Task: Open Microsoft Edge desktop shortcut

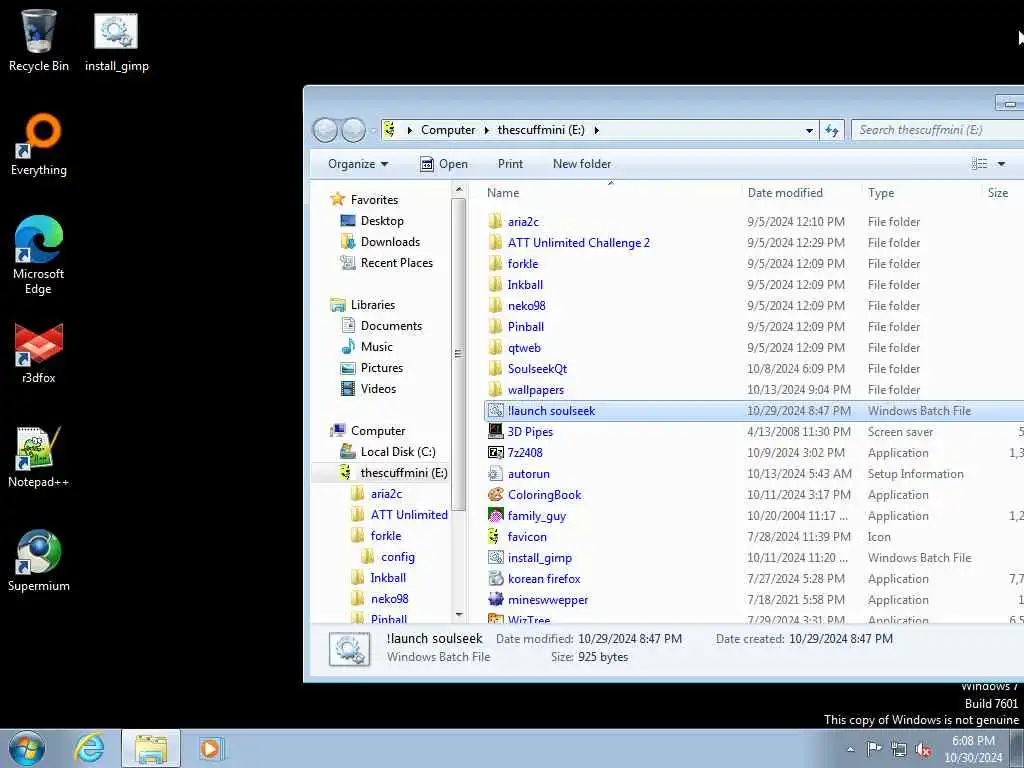Action: (x=39, y=255)
